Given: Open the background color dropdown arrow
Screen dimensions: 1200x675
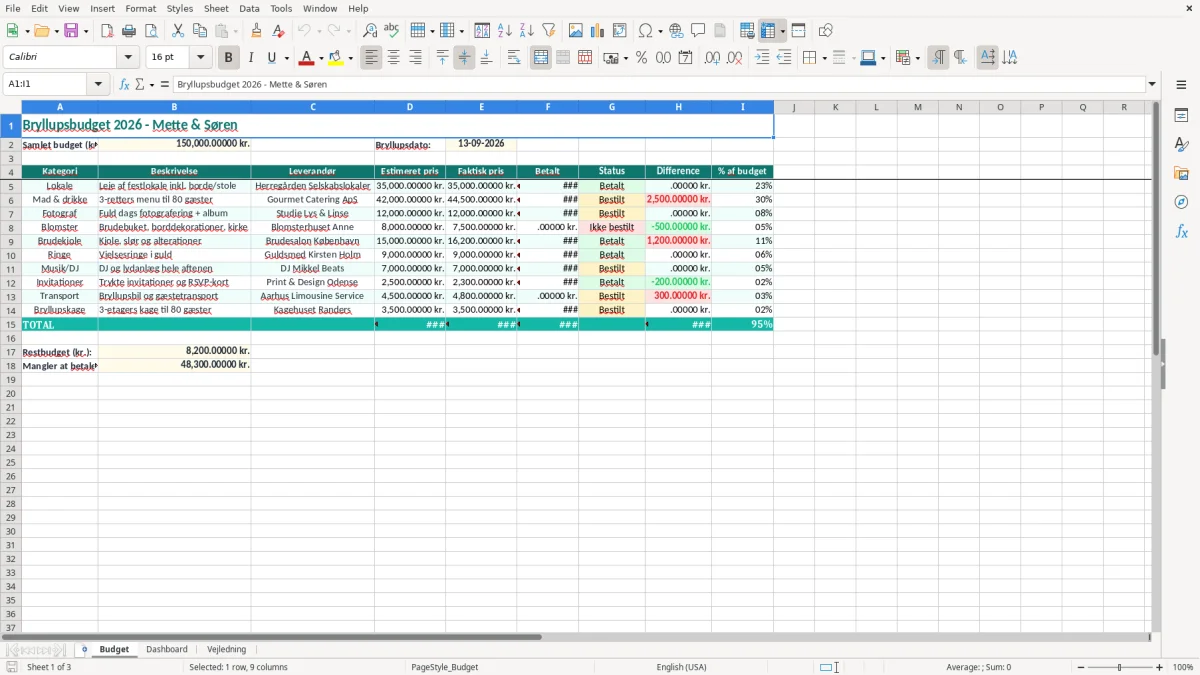Looking at the screenshot, I should (351, 58).
